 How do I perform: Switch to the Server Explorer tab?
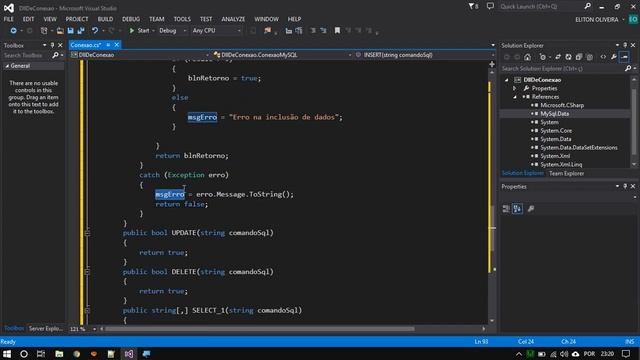pos(45,329)
